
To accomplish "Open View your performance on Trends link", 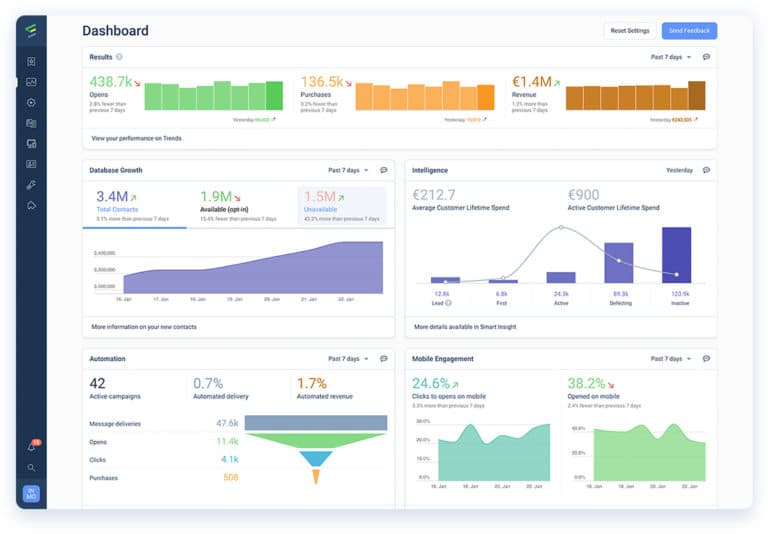I will coord(136,138).
